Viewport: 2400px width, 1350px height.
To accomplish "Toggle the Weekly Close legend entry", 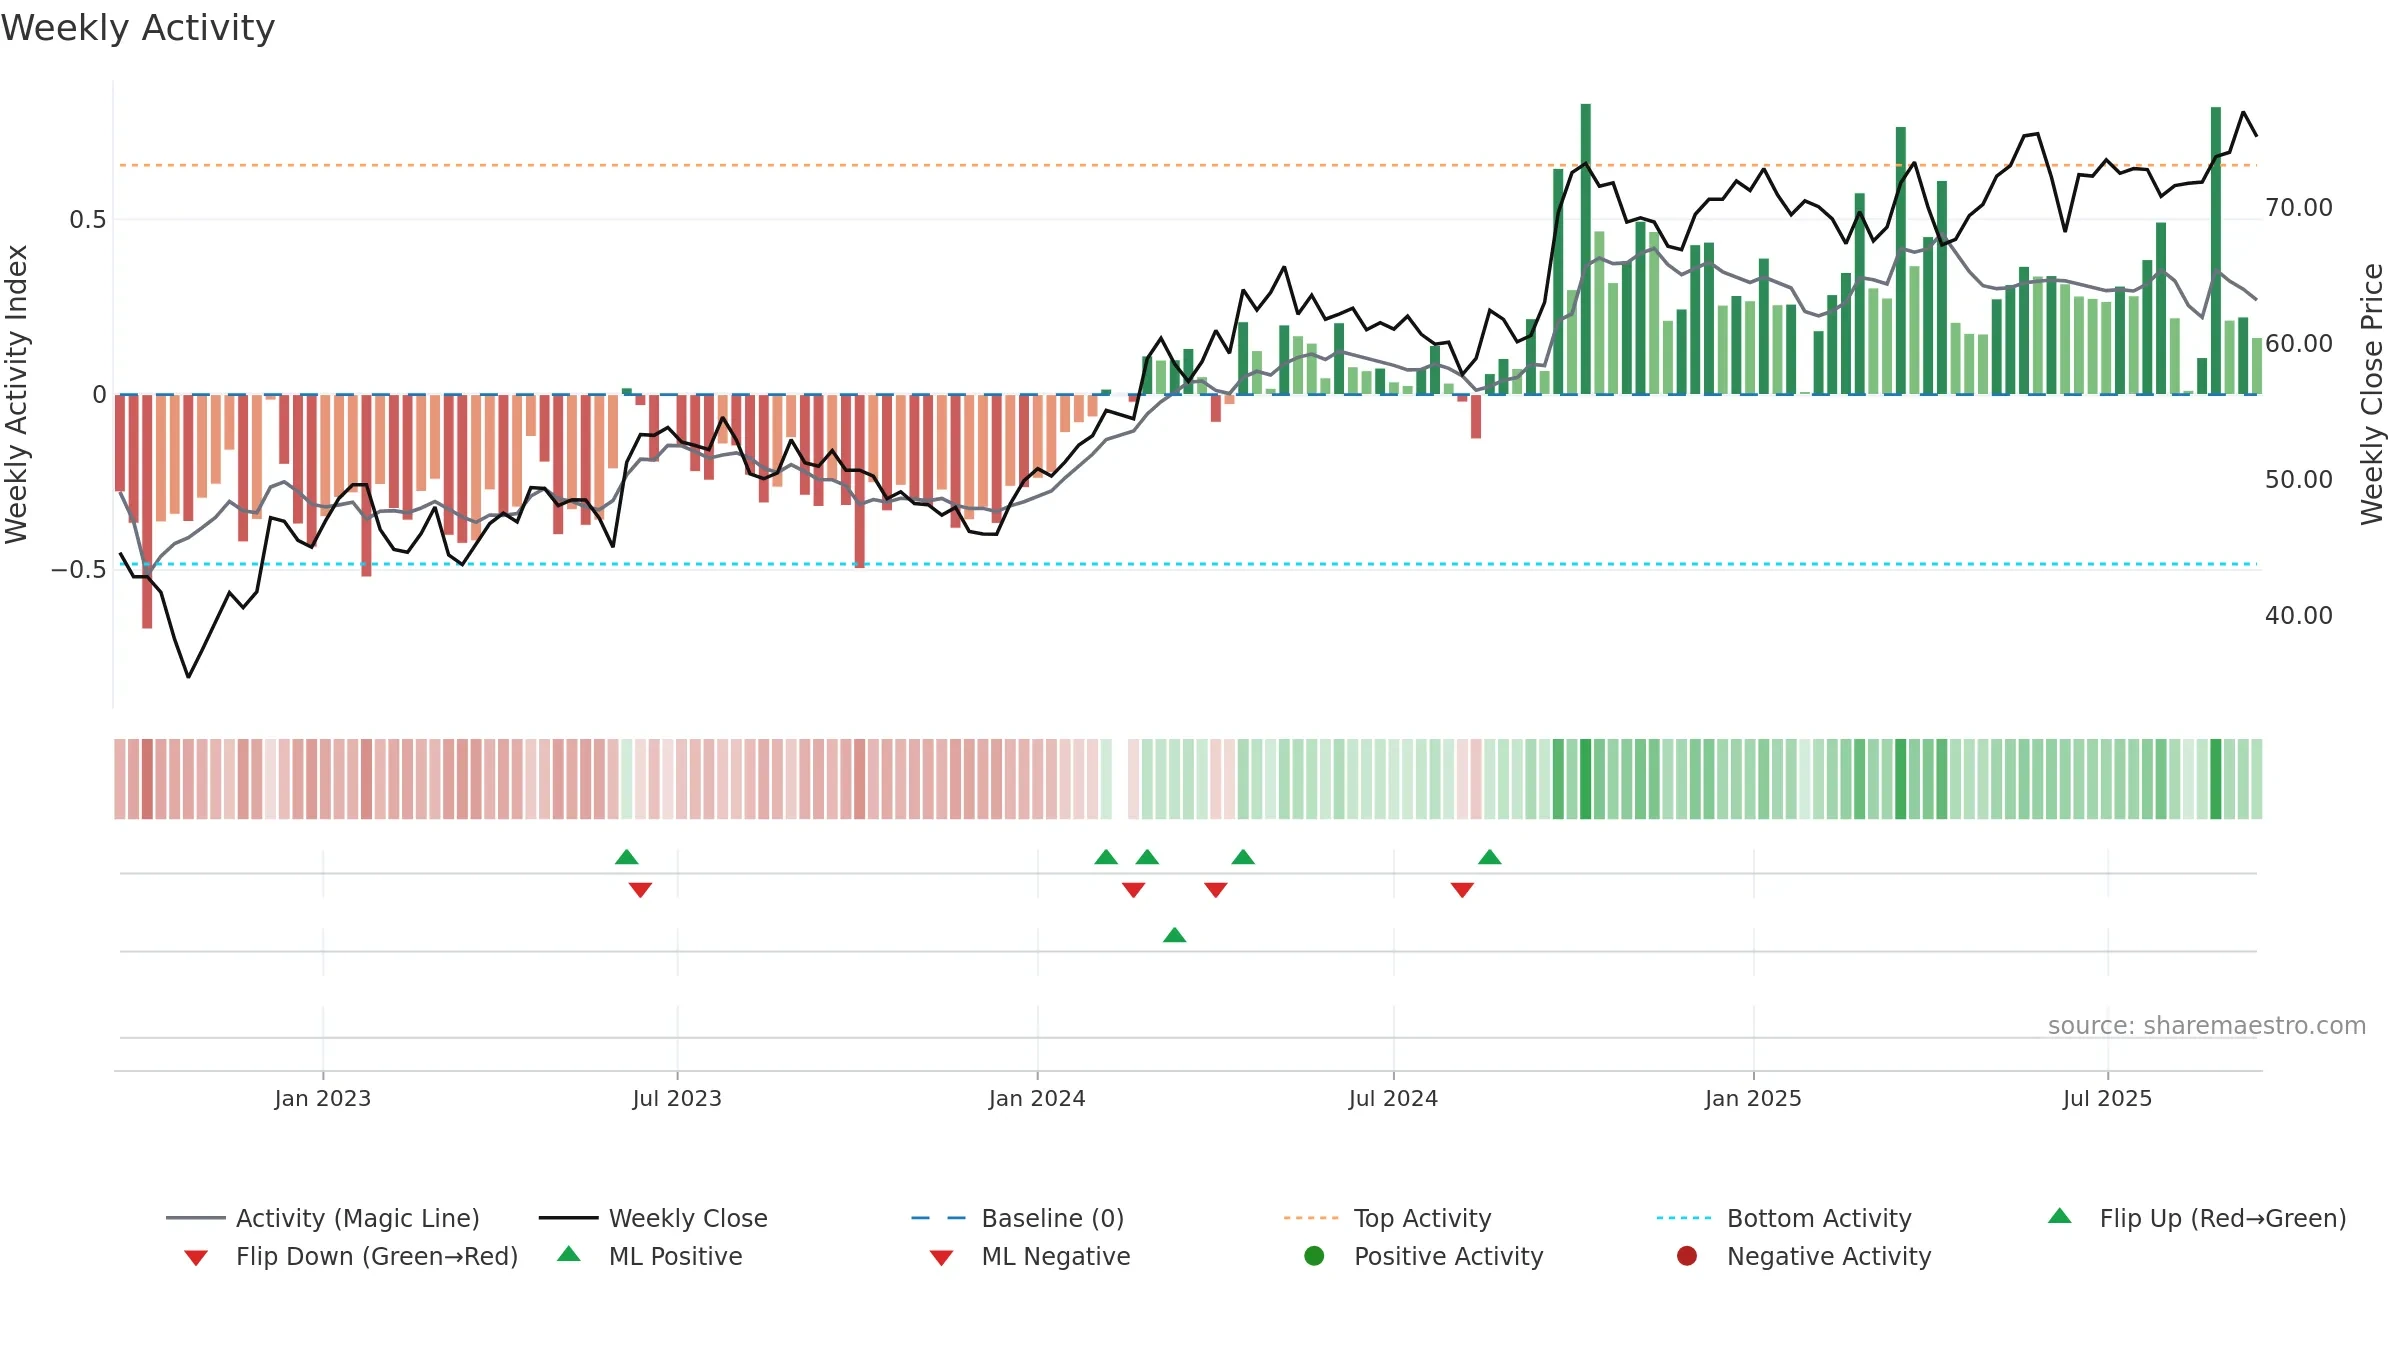I will pyautogui.click(x=653, y=1218).
